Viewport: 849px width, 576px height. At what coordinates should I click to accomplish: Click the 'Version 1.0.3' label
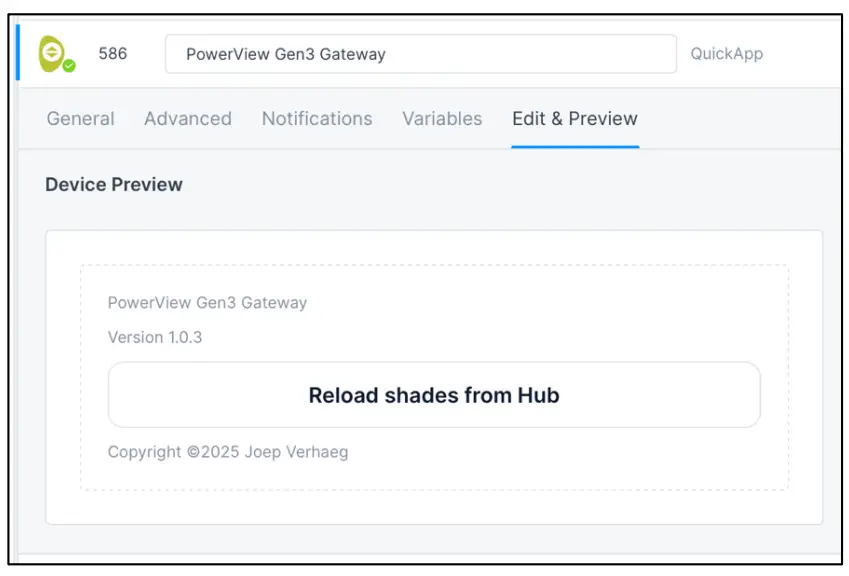pos(155,337)
